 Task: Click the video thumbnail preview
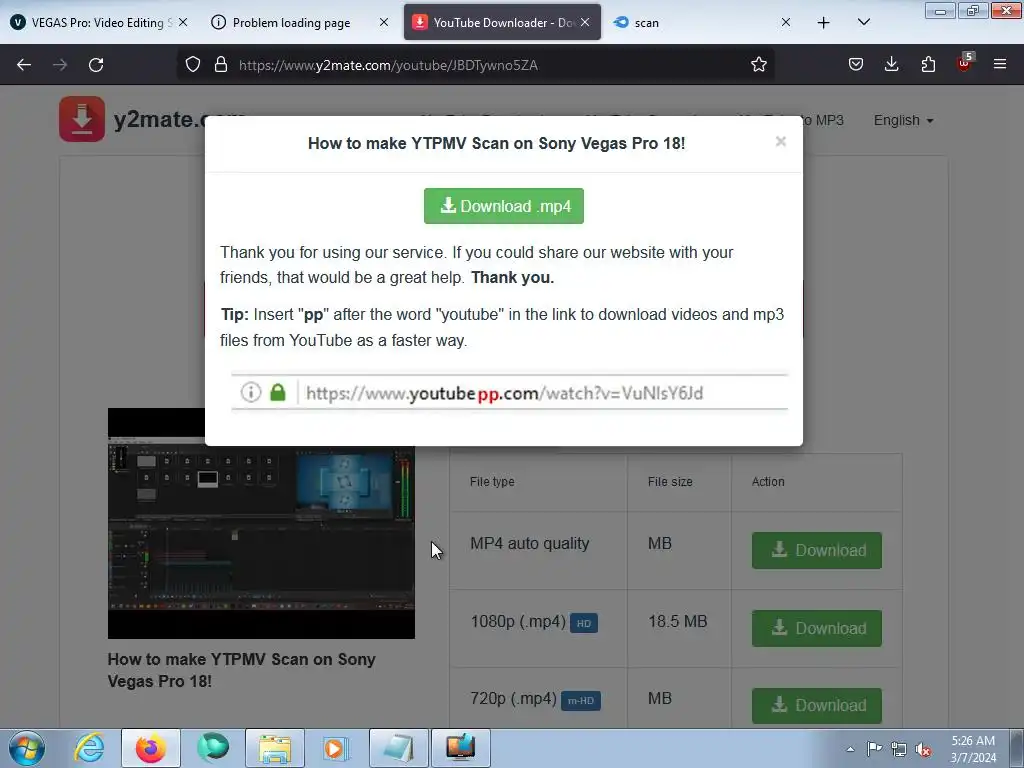[x=261, y=523]
